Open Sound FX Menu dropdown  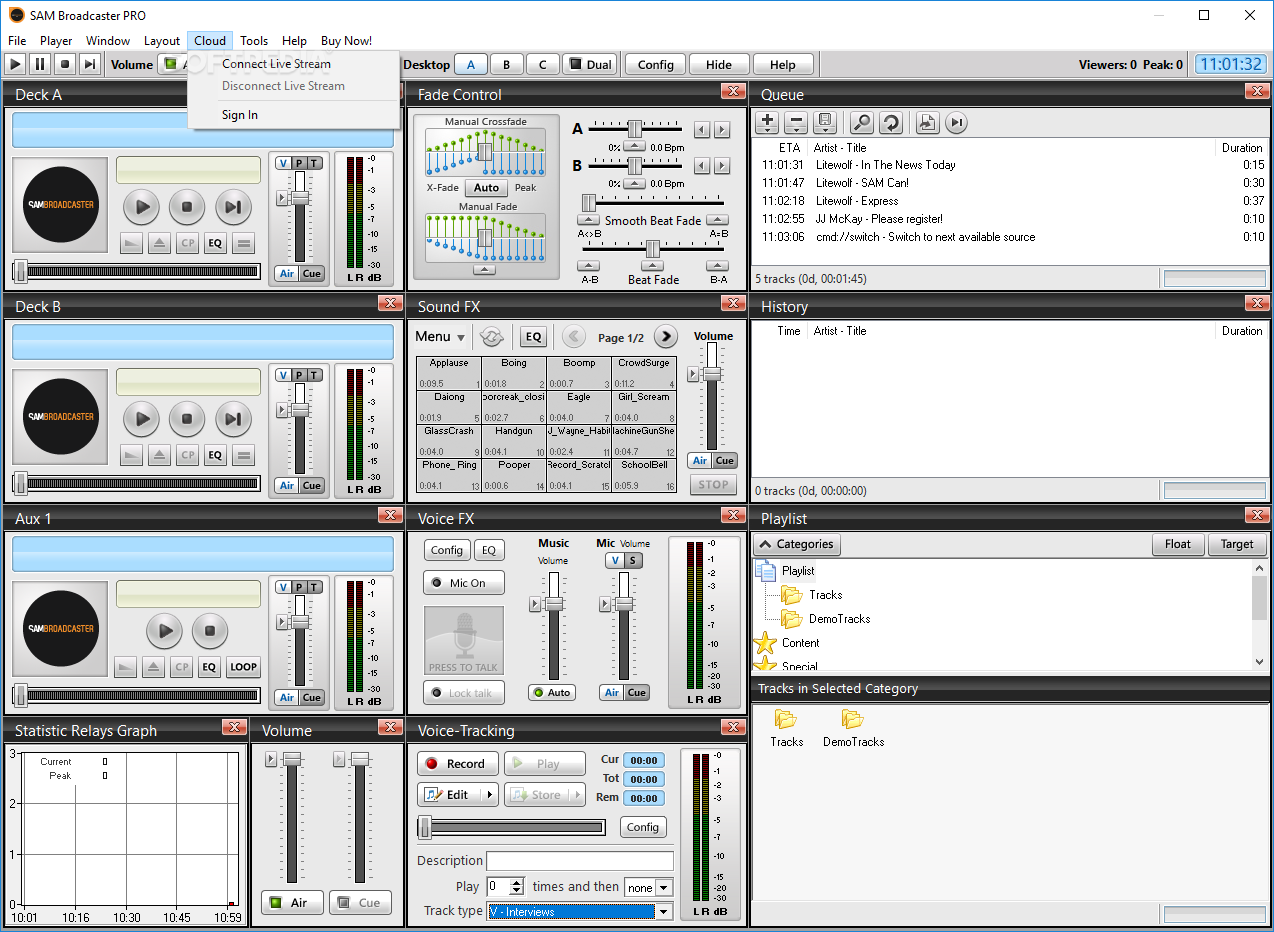[x=440, y=337]
